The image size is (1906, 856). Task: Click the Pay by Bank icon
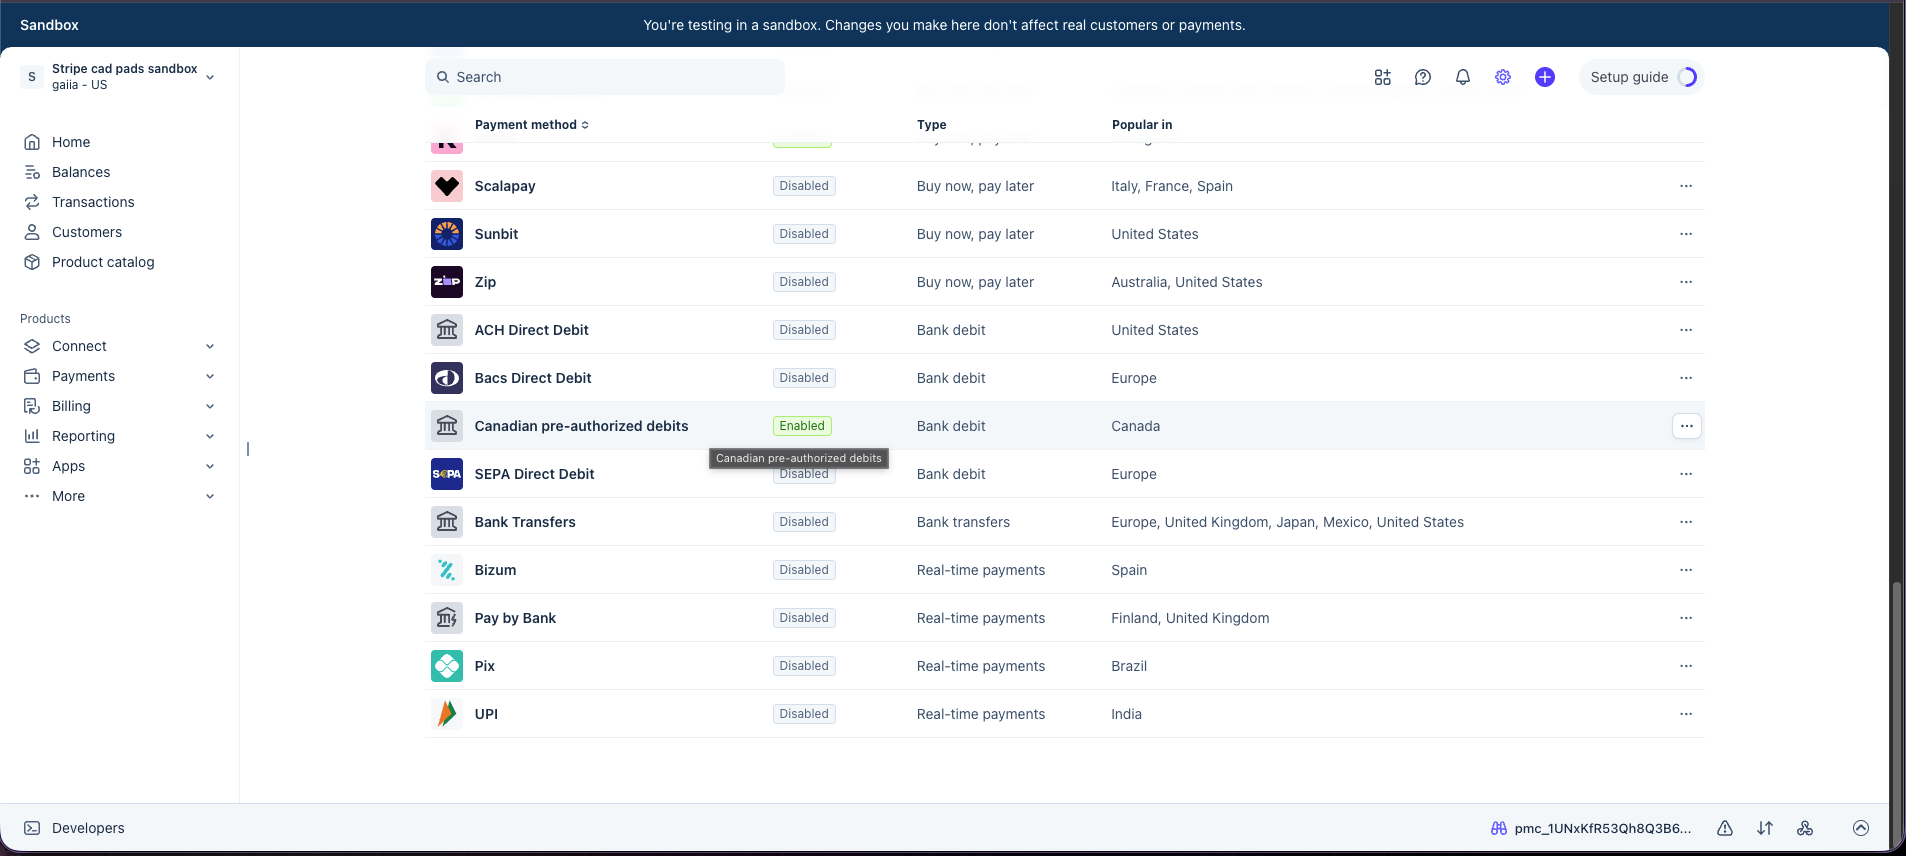tap(447, 618)
